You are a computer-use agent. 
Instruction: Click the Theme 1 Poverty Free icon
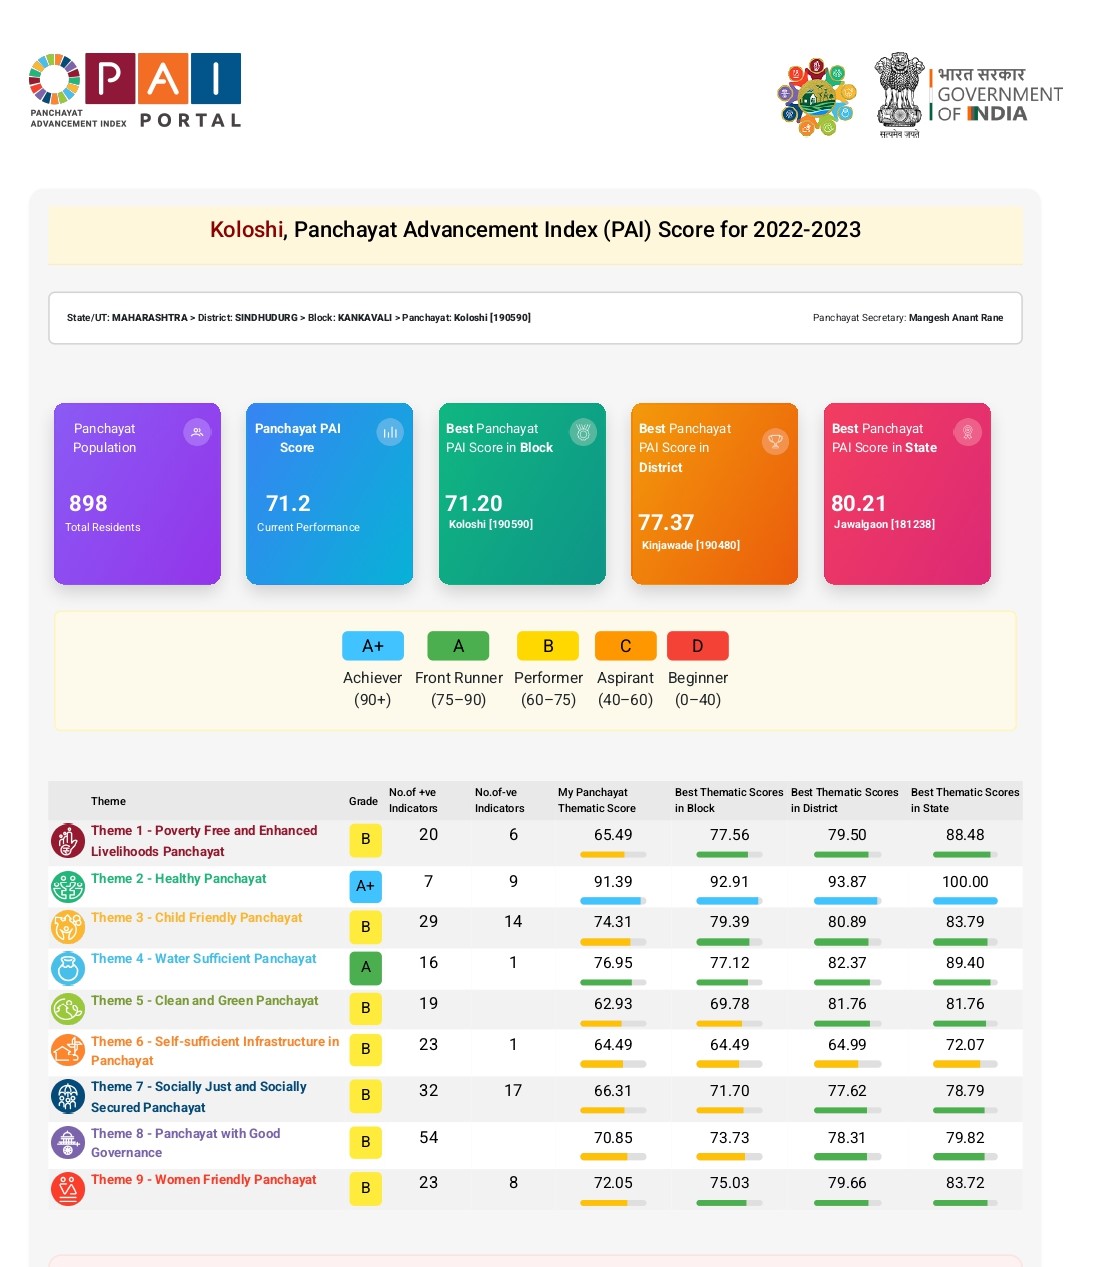click(x=68, y=841)
